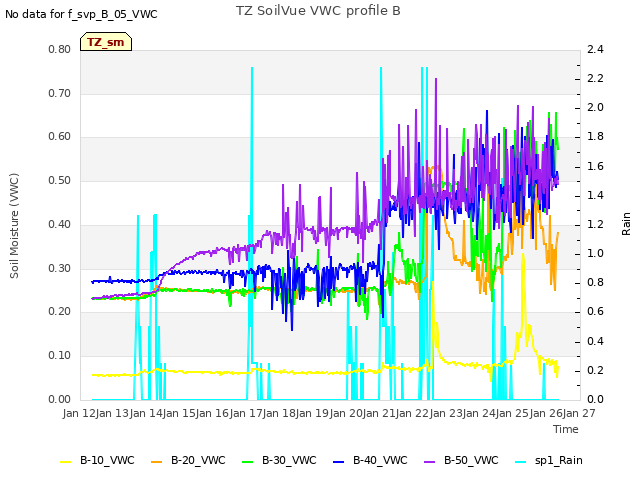Select the B-20_VWC legend entry
This screenshot has height=480, width=640.
click(188, 460)
